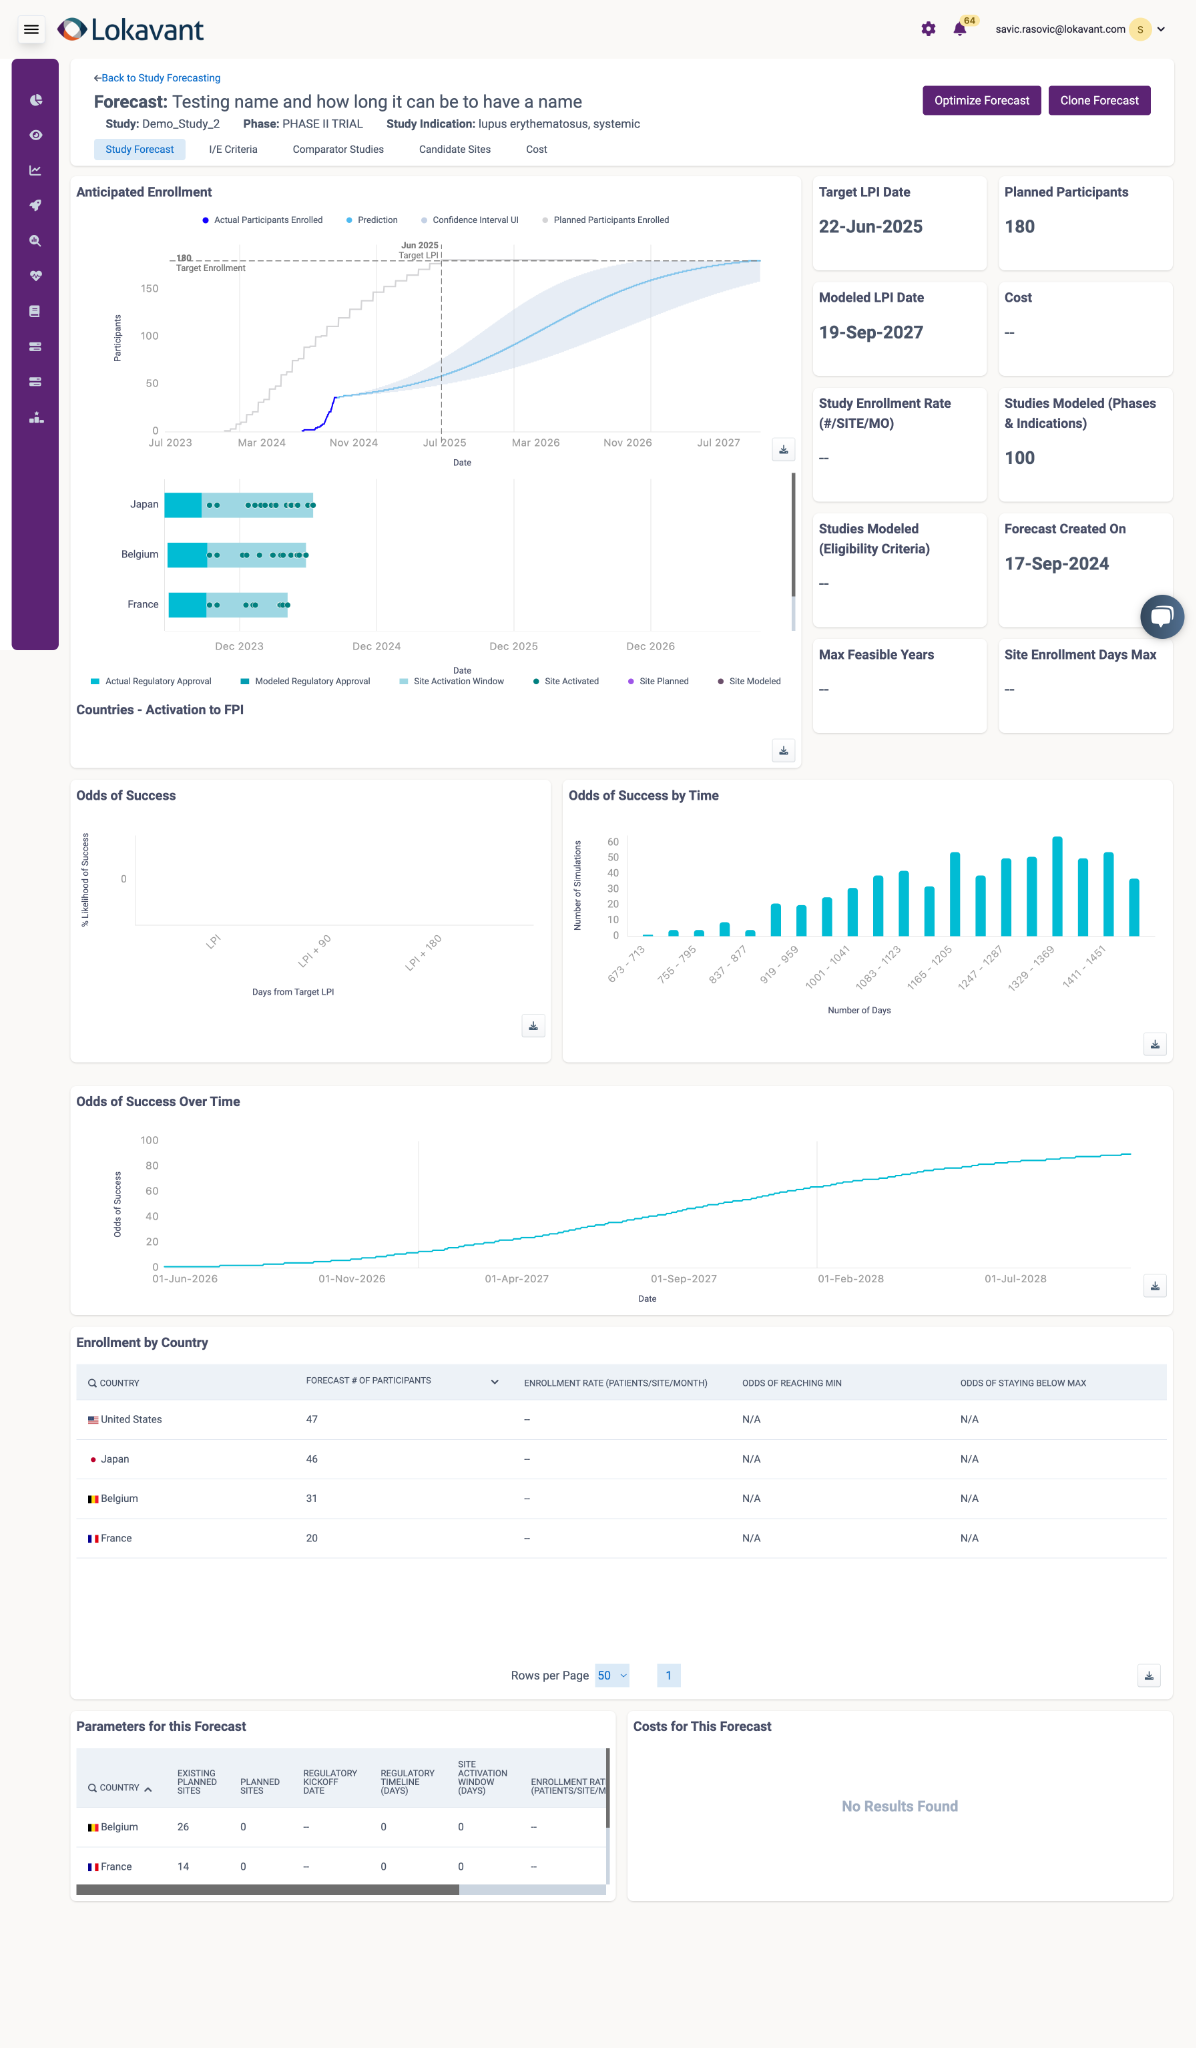Toggle the Prediction legend series
The image size is (1196, 2048).
click(371, 220)
